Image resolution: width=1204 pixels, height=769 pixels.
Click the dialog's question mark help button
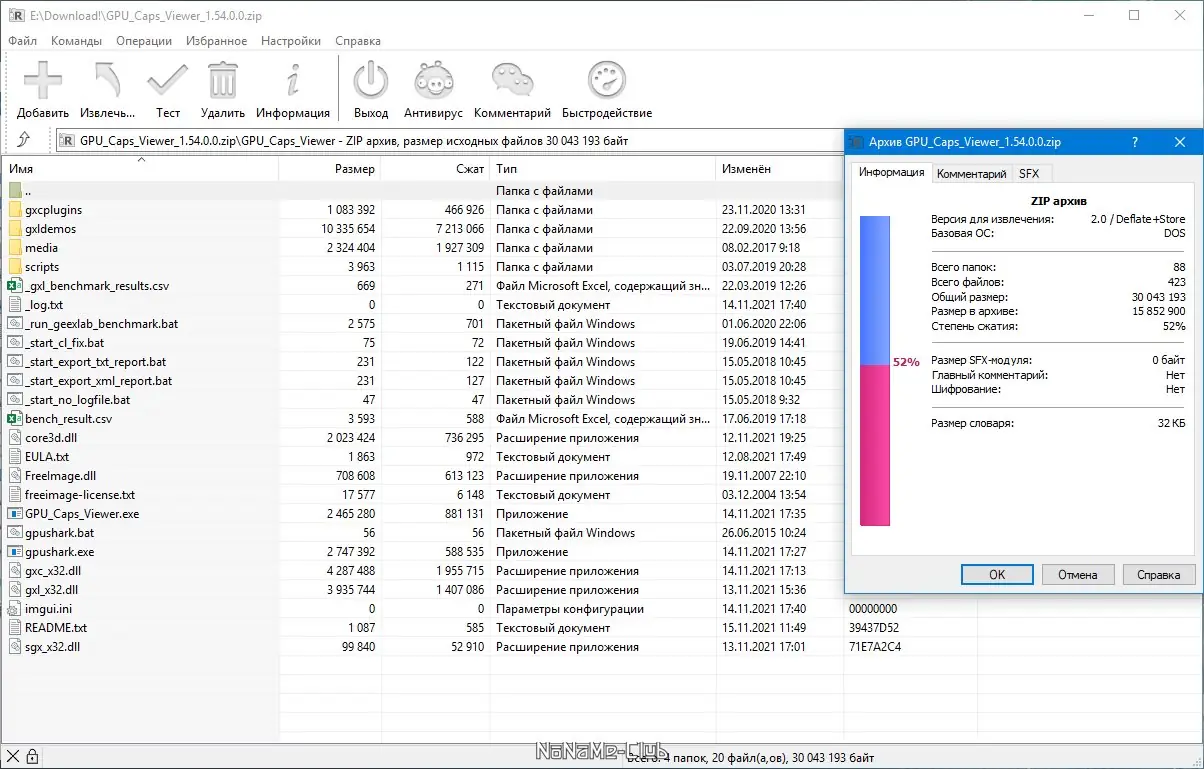coord(1134,142)
